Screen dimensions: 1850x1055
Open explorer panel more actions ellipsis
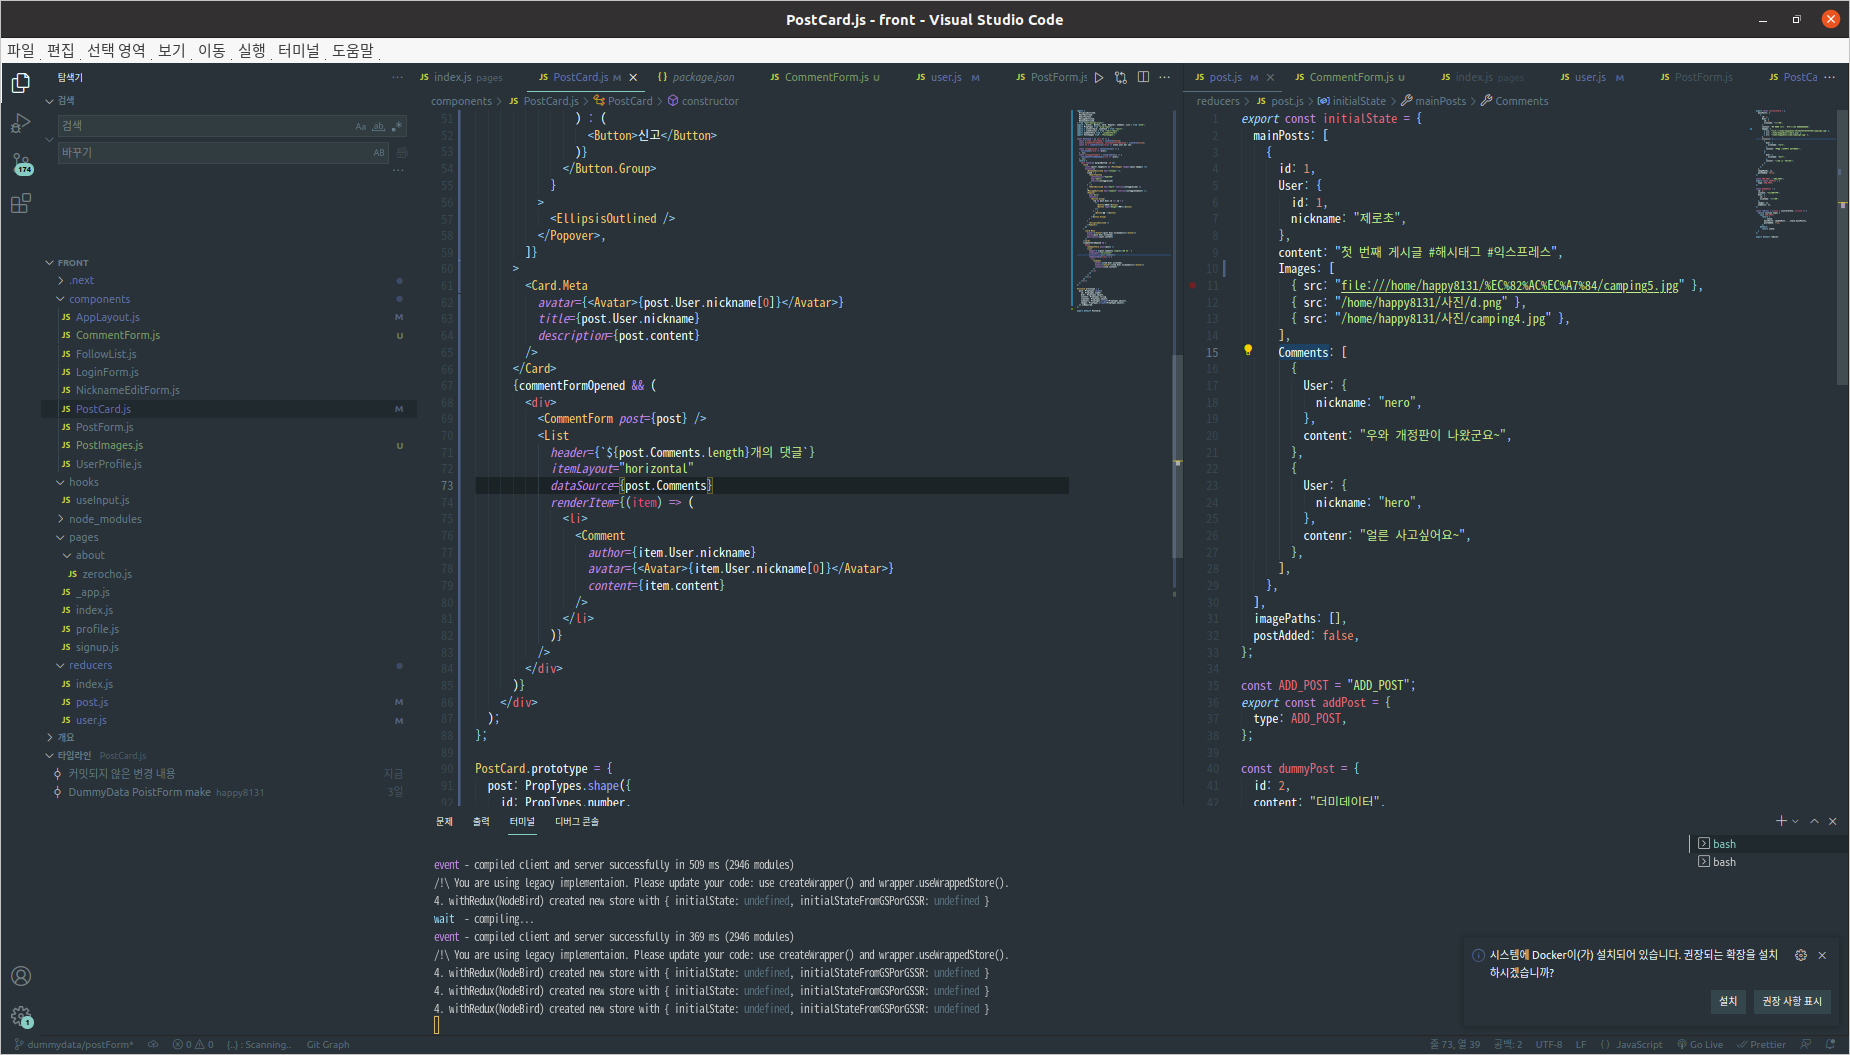tap(398, 77)
